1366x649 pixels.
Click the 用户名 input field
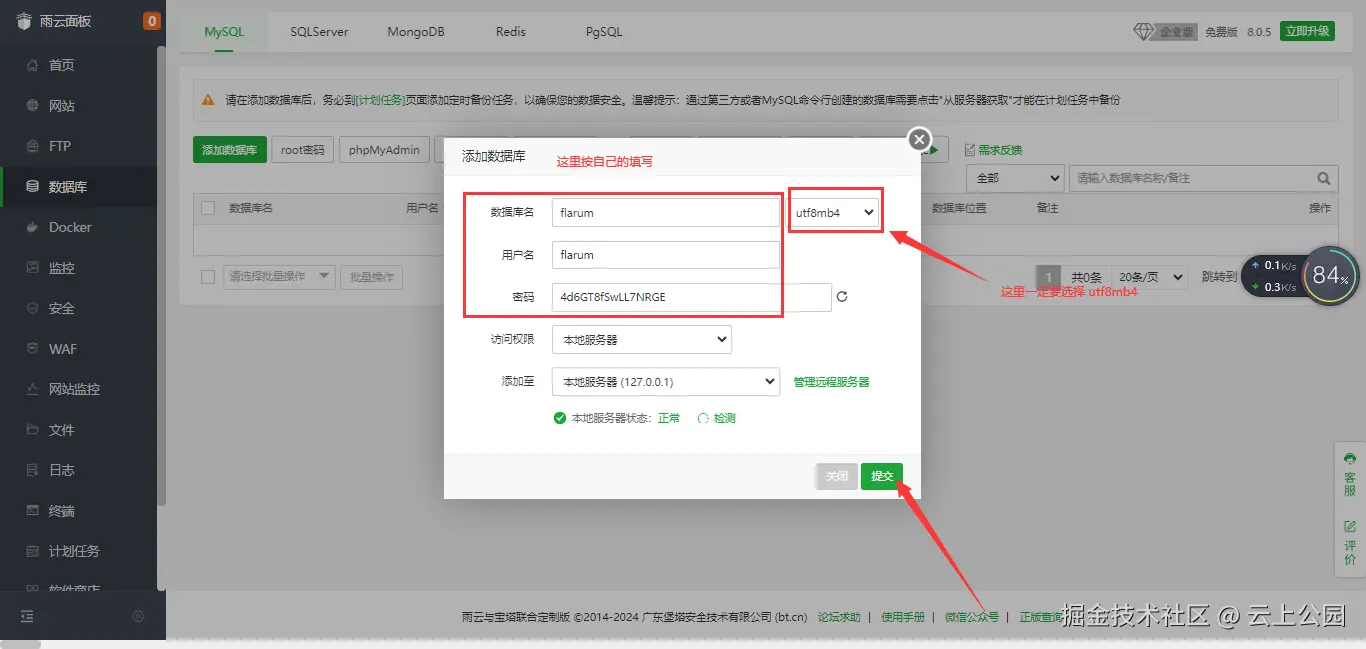tap(666, 255)
